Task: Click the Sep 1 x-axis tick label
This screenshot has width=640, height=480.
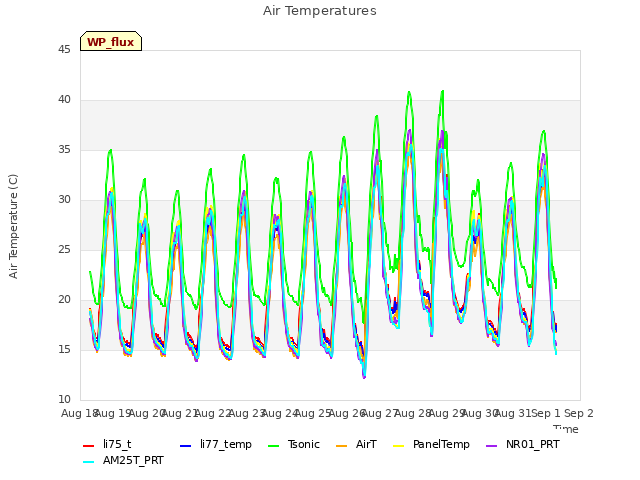Action: tap(546, 413)
